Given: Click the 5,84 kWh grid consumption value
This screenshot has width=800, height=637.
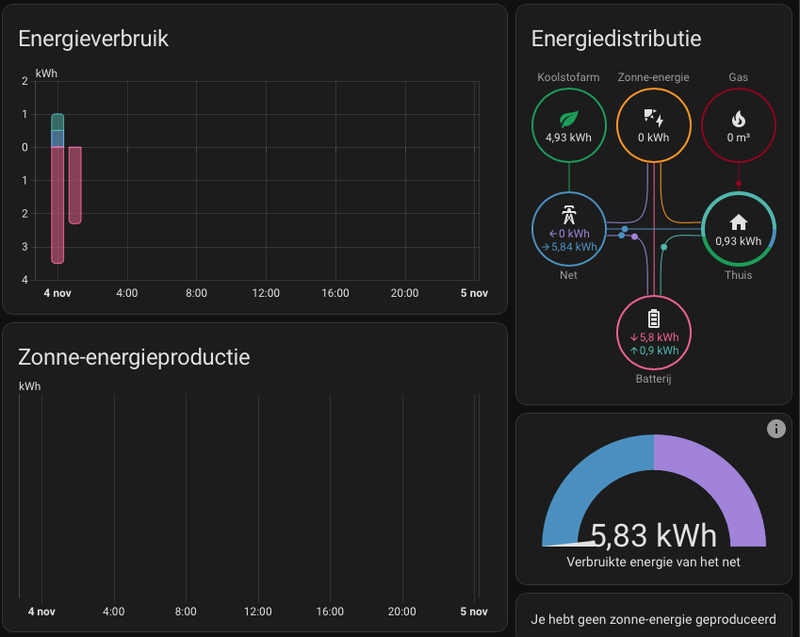Looking at the screenshot, I should click(569, 247).
